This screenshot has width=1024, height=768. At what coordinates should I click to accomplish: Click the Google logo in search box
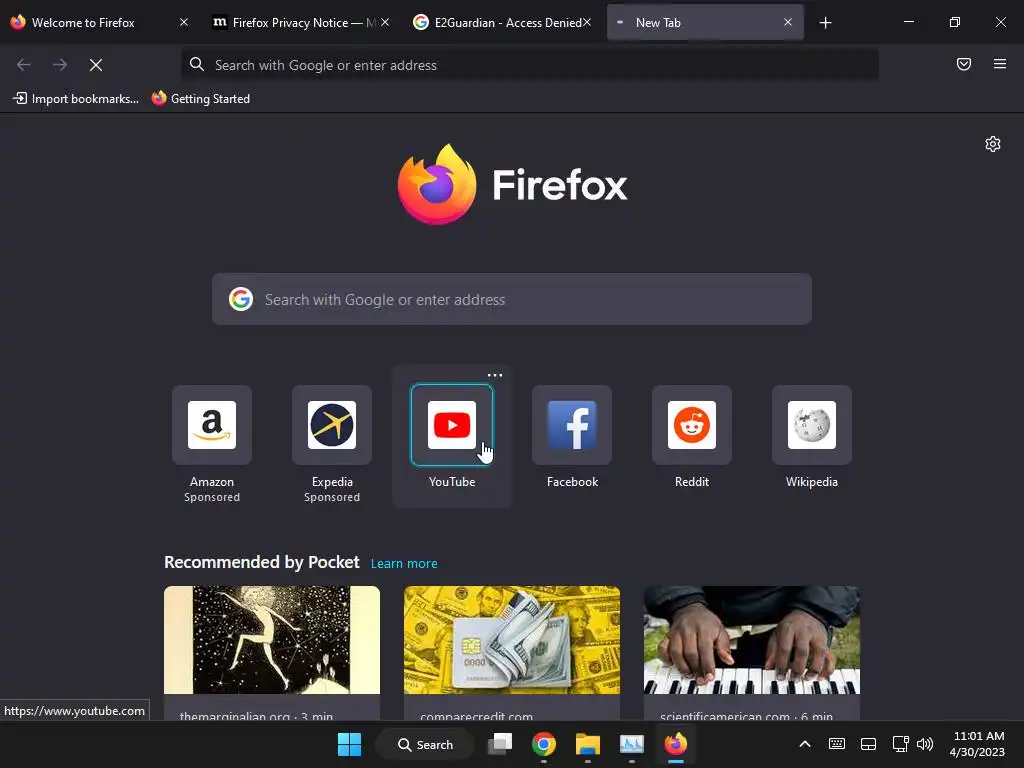click(241, 299)
